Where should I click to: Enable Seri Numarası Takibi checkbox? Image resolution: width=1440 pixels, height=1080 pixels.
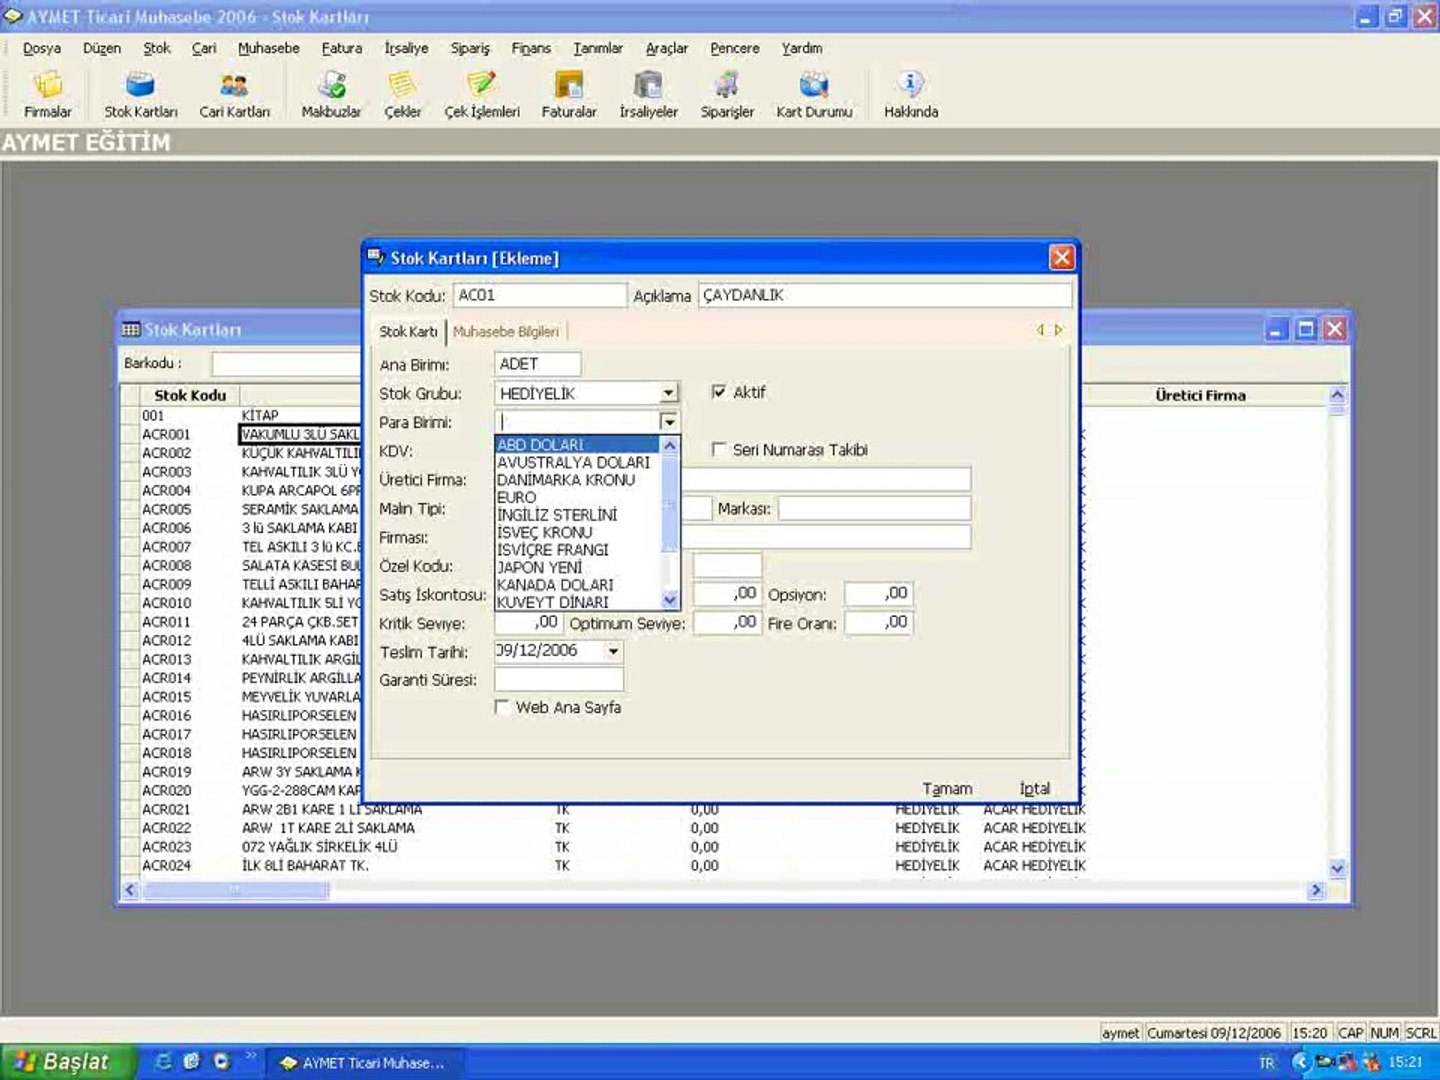(x=719, y=450)
